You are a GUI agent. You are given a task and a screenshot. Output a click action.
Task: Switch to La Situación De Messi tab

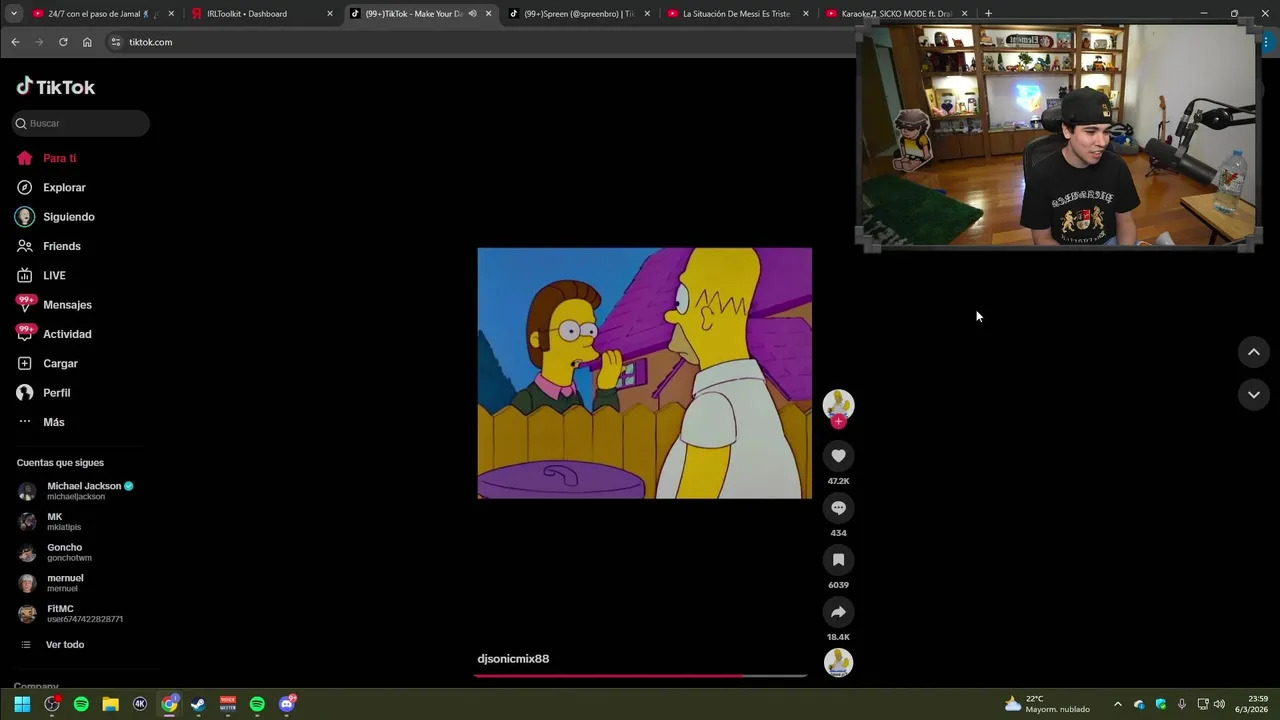738,14
